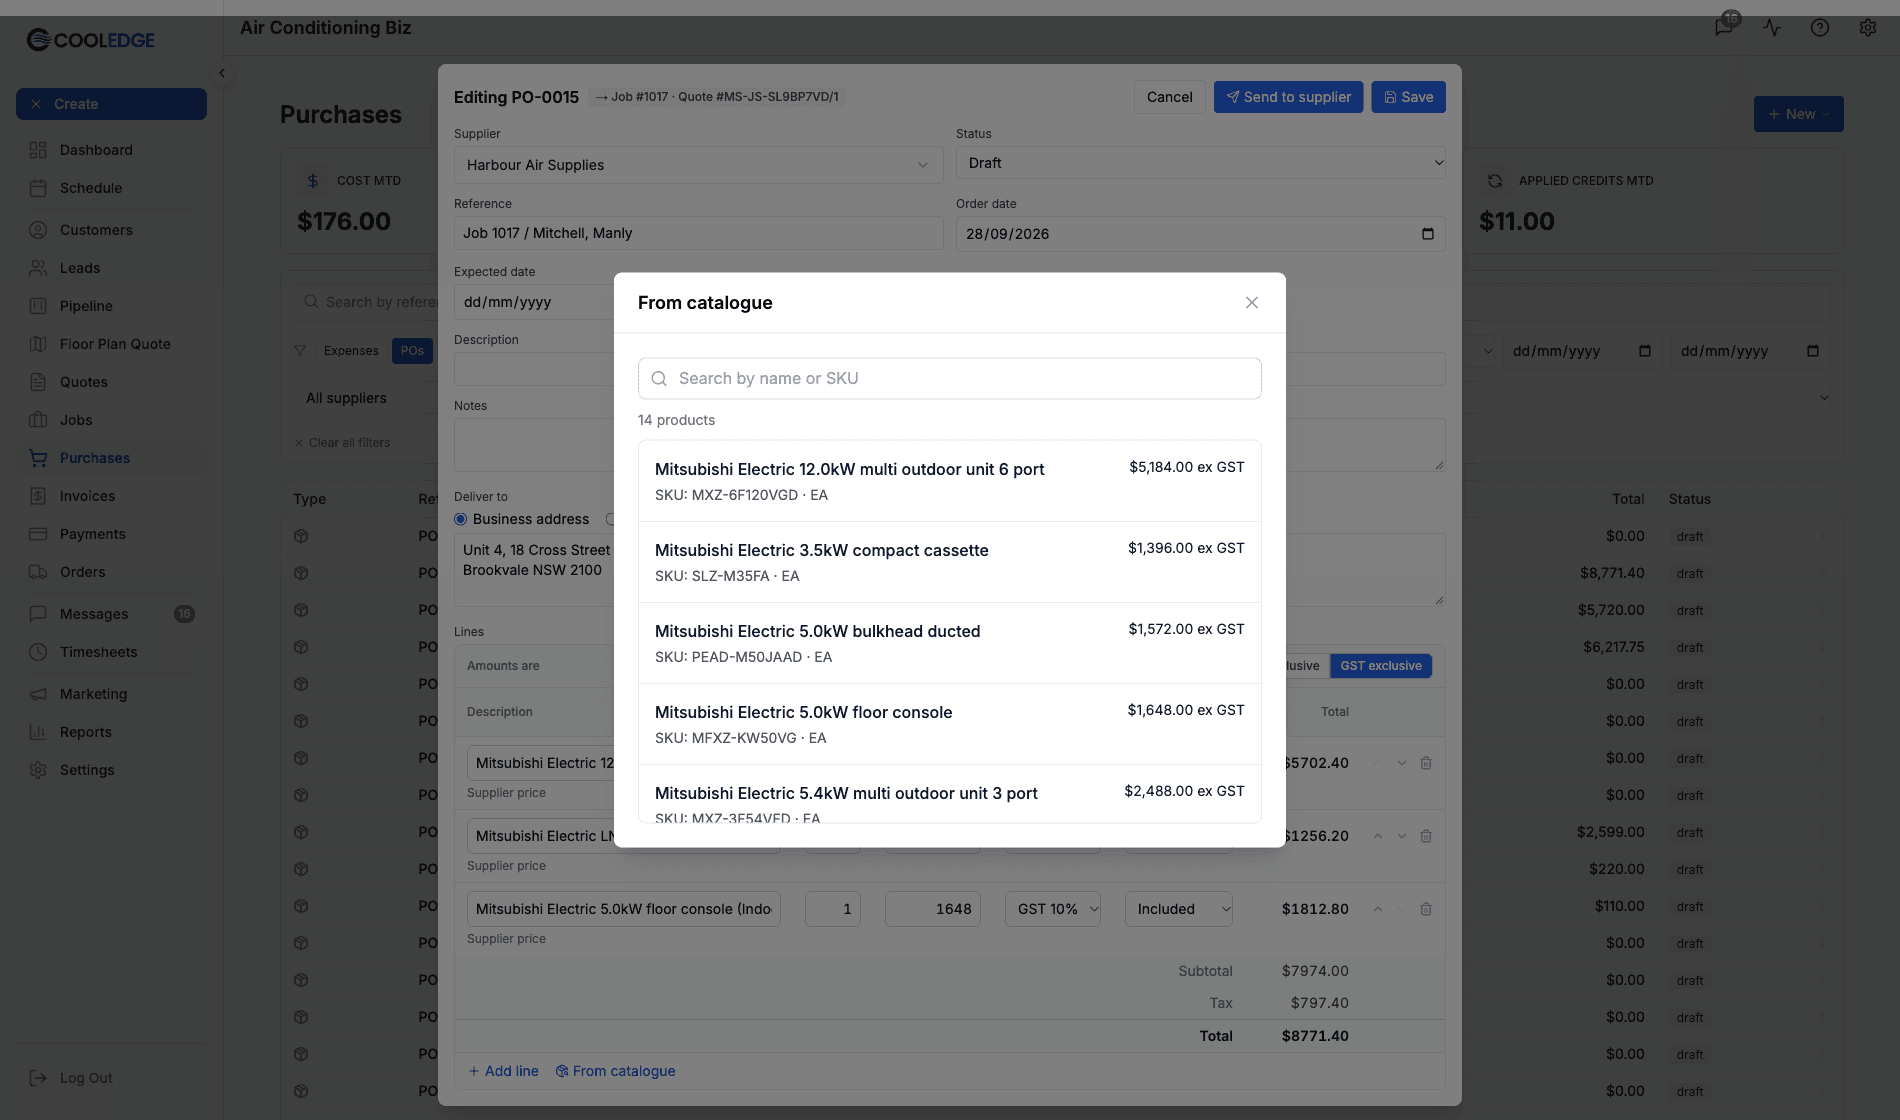Select the POs filter tab
Image resolution: width=1900 pixels, height=1120 pixels.
pos(412,351)
